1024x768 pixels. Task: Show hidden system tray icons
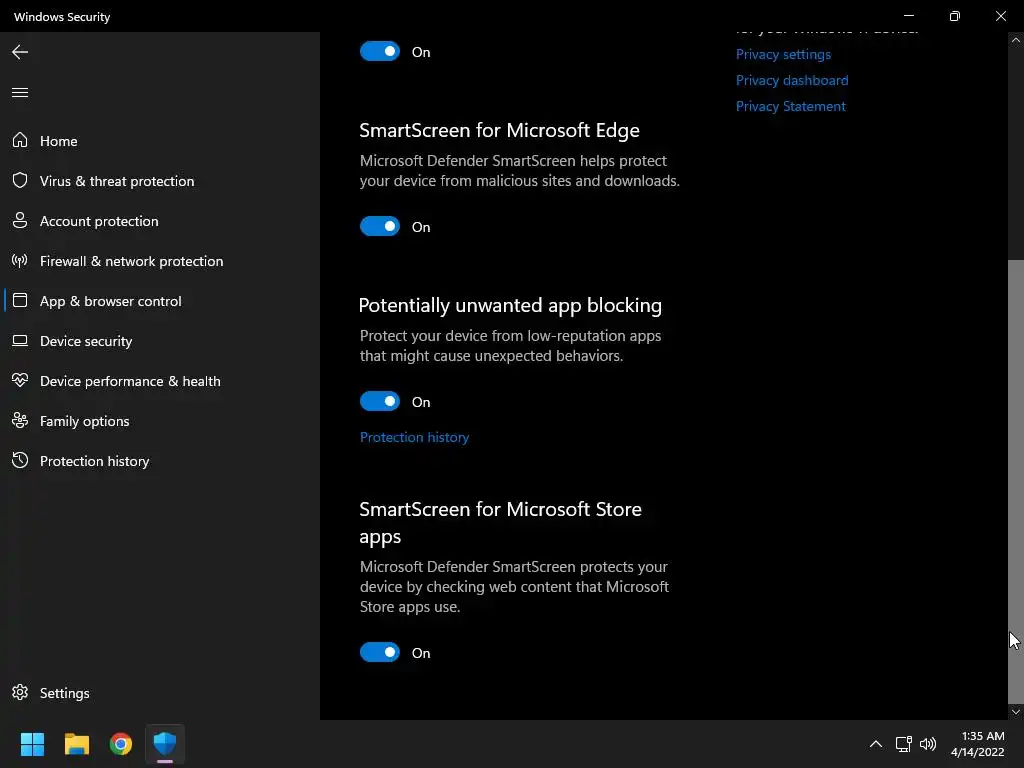[876, 744]
